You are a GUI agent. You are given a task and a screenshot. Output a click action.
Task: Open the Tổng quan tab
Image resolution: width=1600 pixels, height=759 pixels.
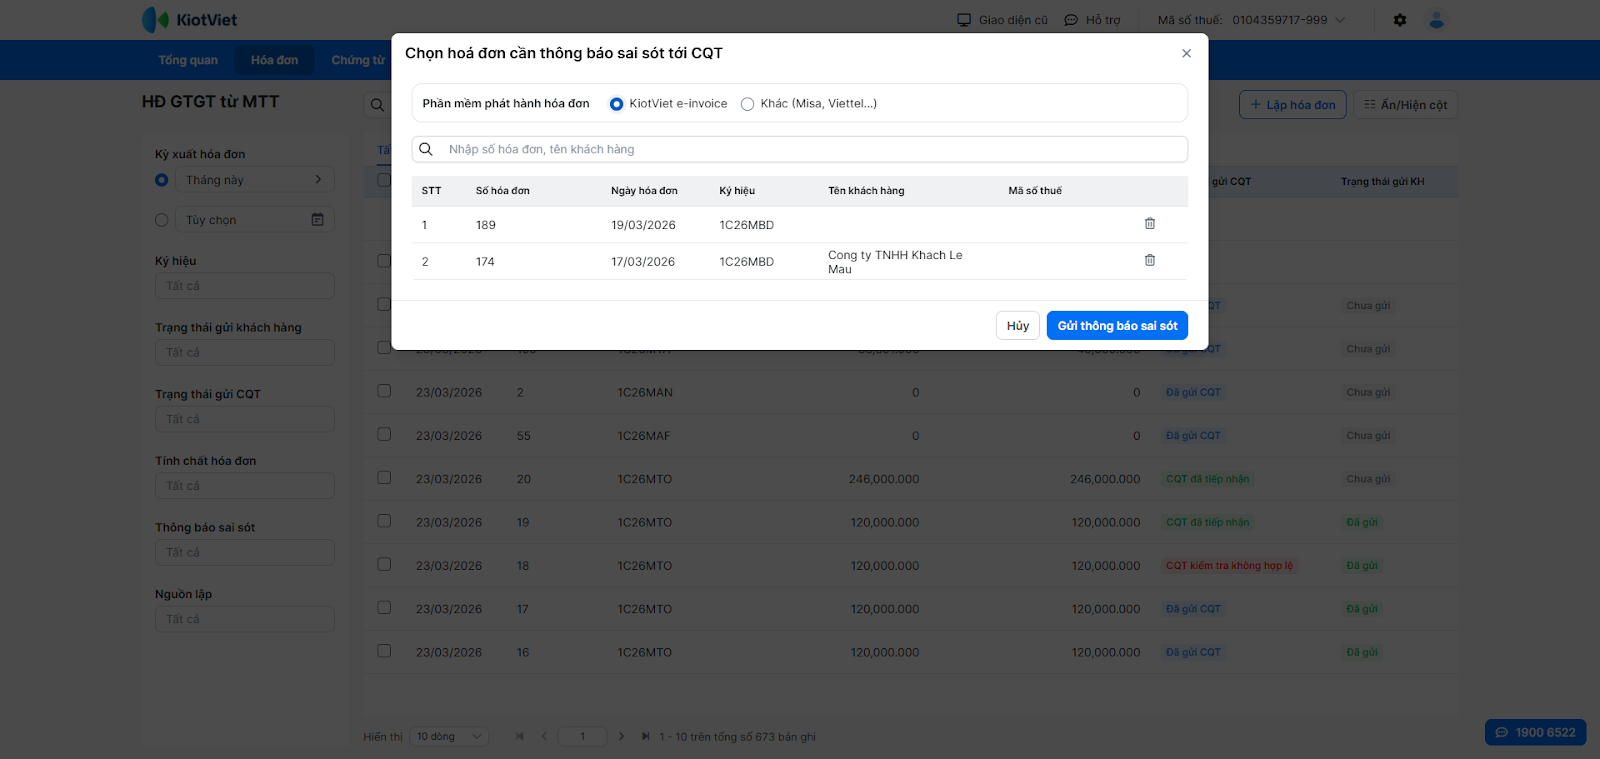188,60
